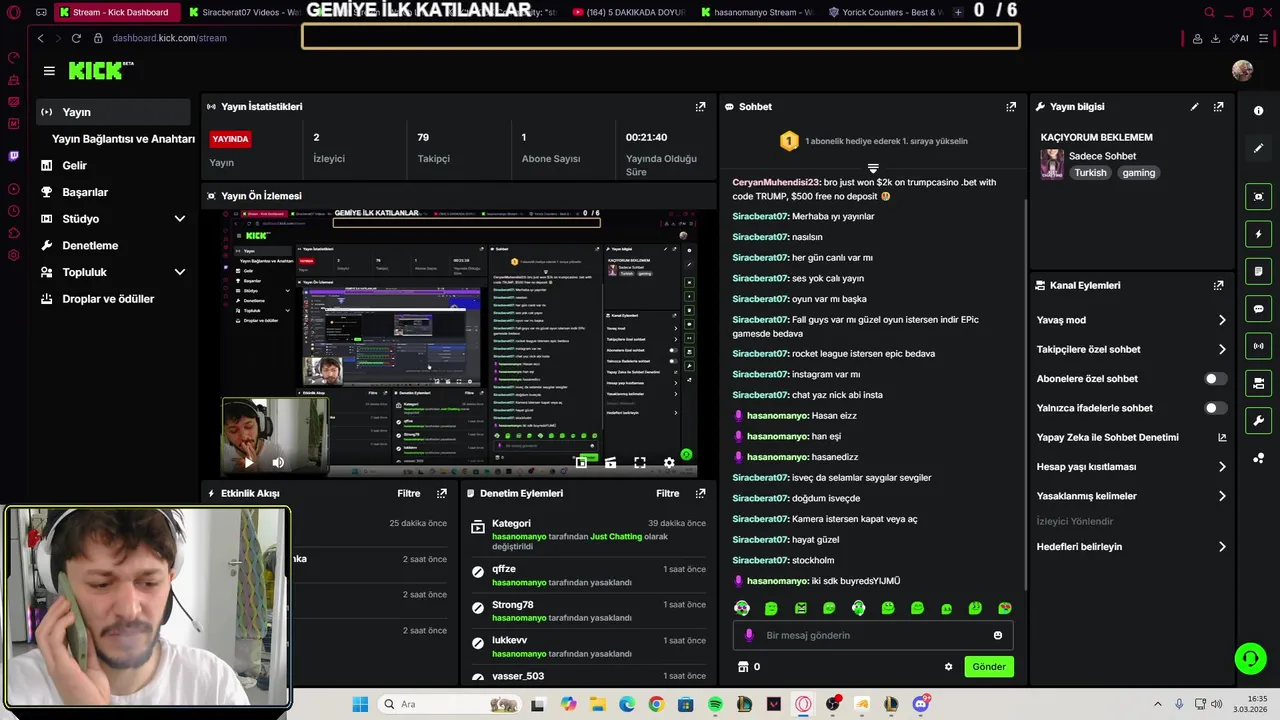Click username CeryanMuhendisi23 in chat
This screenshot has height=720, width=1280.
(x=776, y=183)
